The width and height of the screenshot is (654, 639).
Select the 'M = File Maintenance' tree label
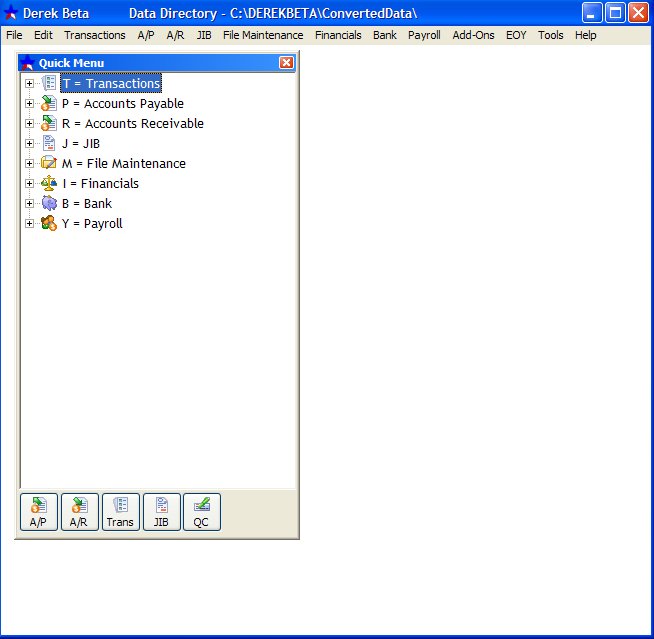click(124, 164)
